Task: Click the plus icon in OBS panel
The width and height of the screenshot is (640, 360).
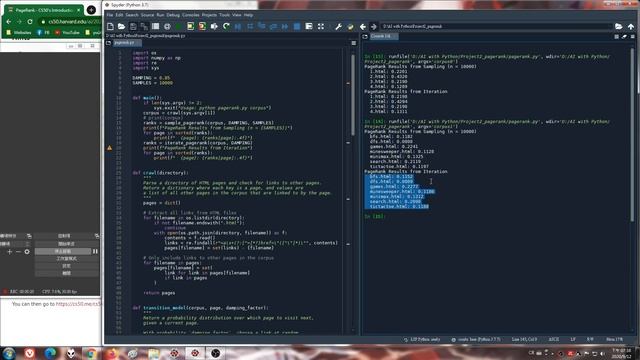Action: coord(10,252)
